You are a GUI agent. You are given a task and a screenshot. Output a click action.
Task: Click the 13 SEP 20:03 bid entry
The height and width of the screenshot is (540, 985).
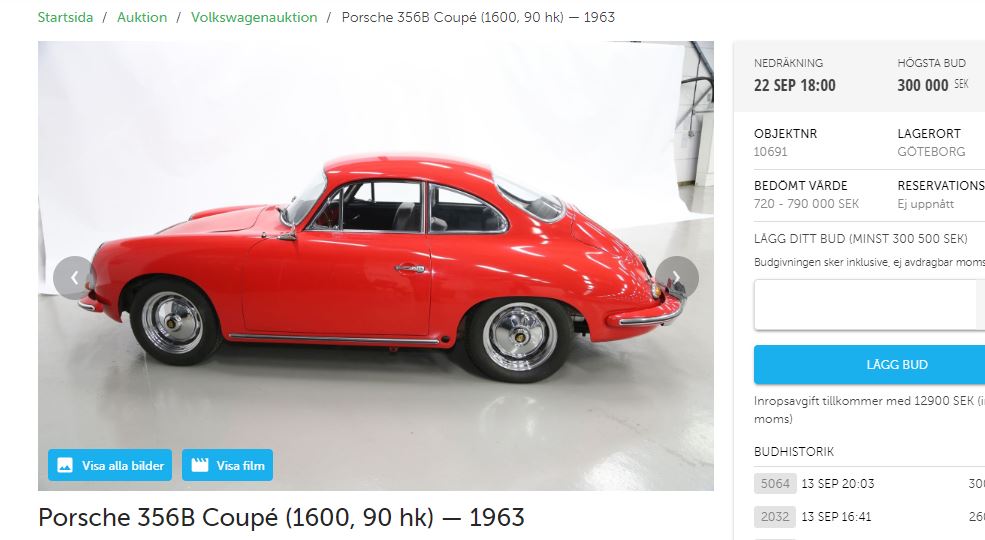[838, 483]
